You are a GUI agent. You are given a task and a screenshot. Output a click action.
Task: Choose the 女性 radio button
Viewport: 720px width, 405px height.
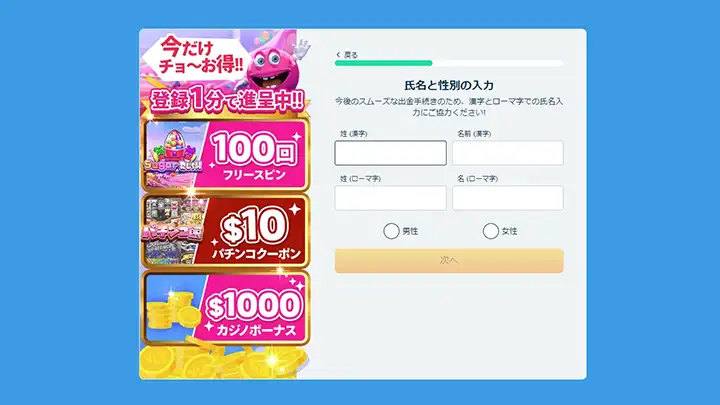(x=490, y=231)
